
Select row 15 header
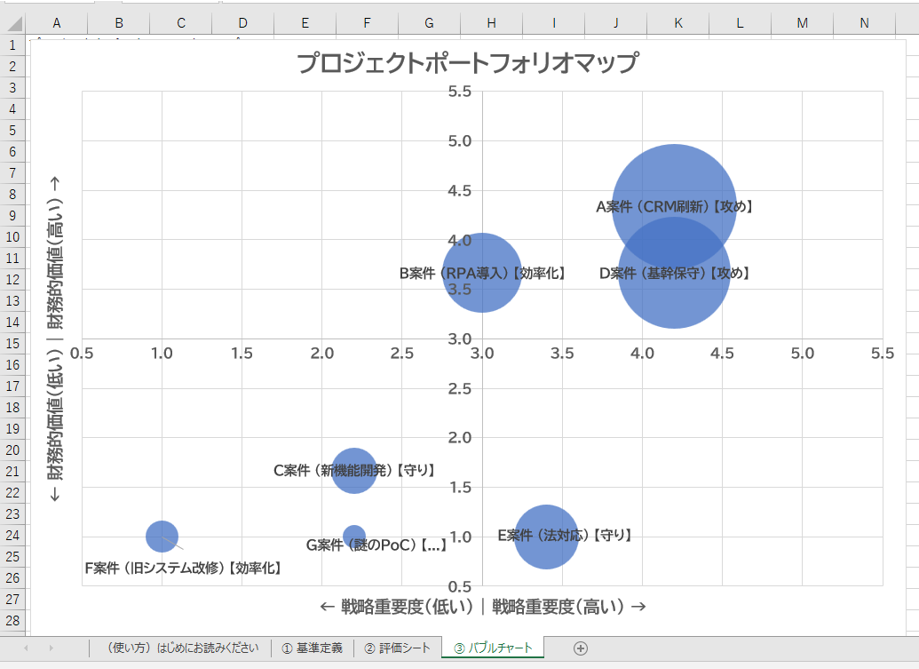[13, 343]
